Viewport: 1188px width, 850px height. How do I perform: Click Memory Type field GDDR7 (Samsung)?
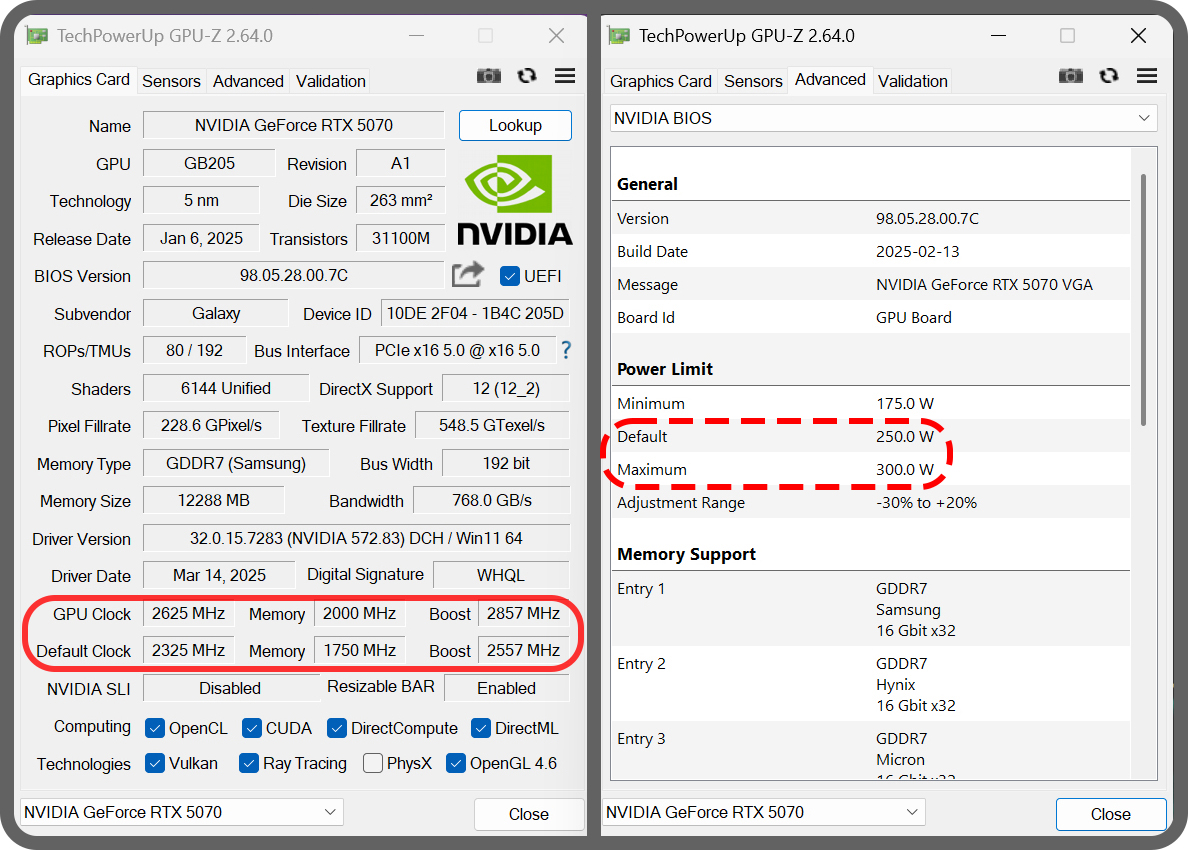[236, 463]
